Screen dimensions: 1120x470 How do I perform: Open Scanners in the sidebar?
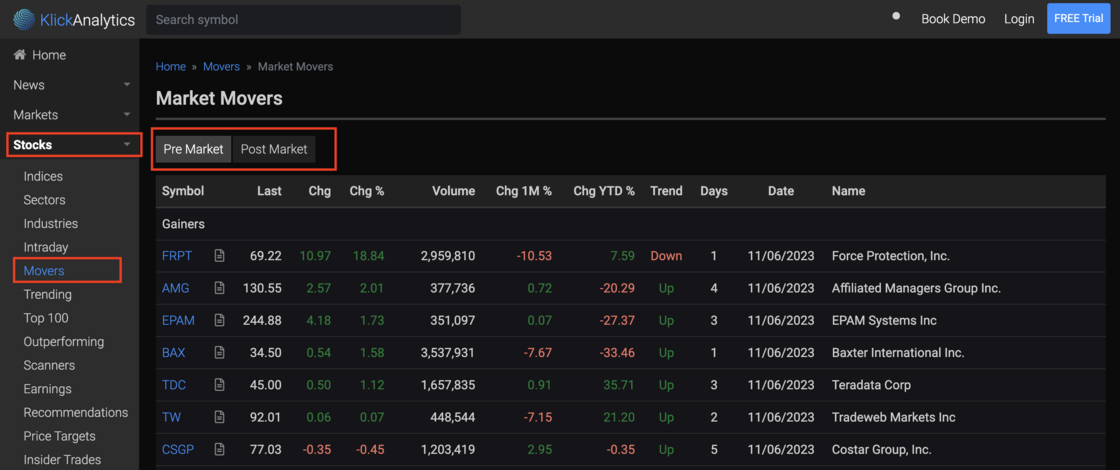pyautogui.click(x=48, y=365)
